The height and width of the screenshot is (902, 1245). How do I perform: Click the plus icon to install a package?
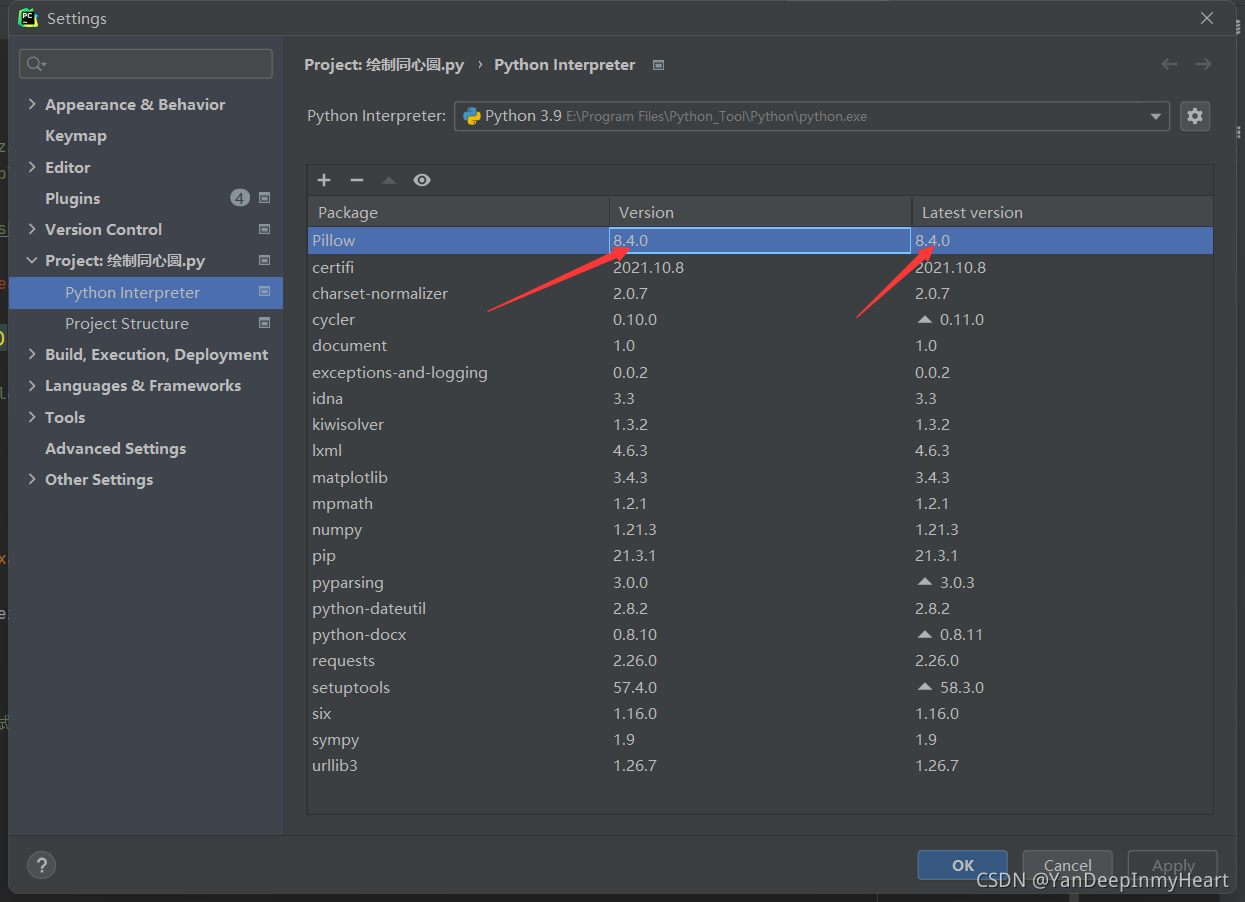pyautogui.click(x=324, y=180)
